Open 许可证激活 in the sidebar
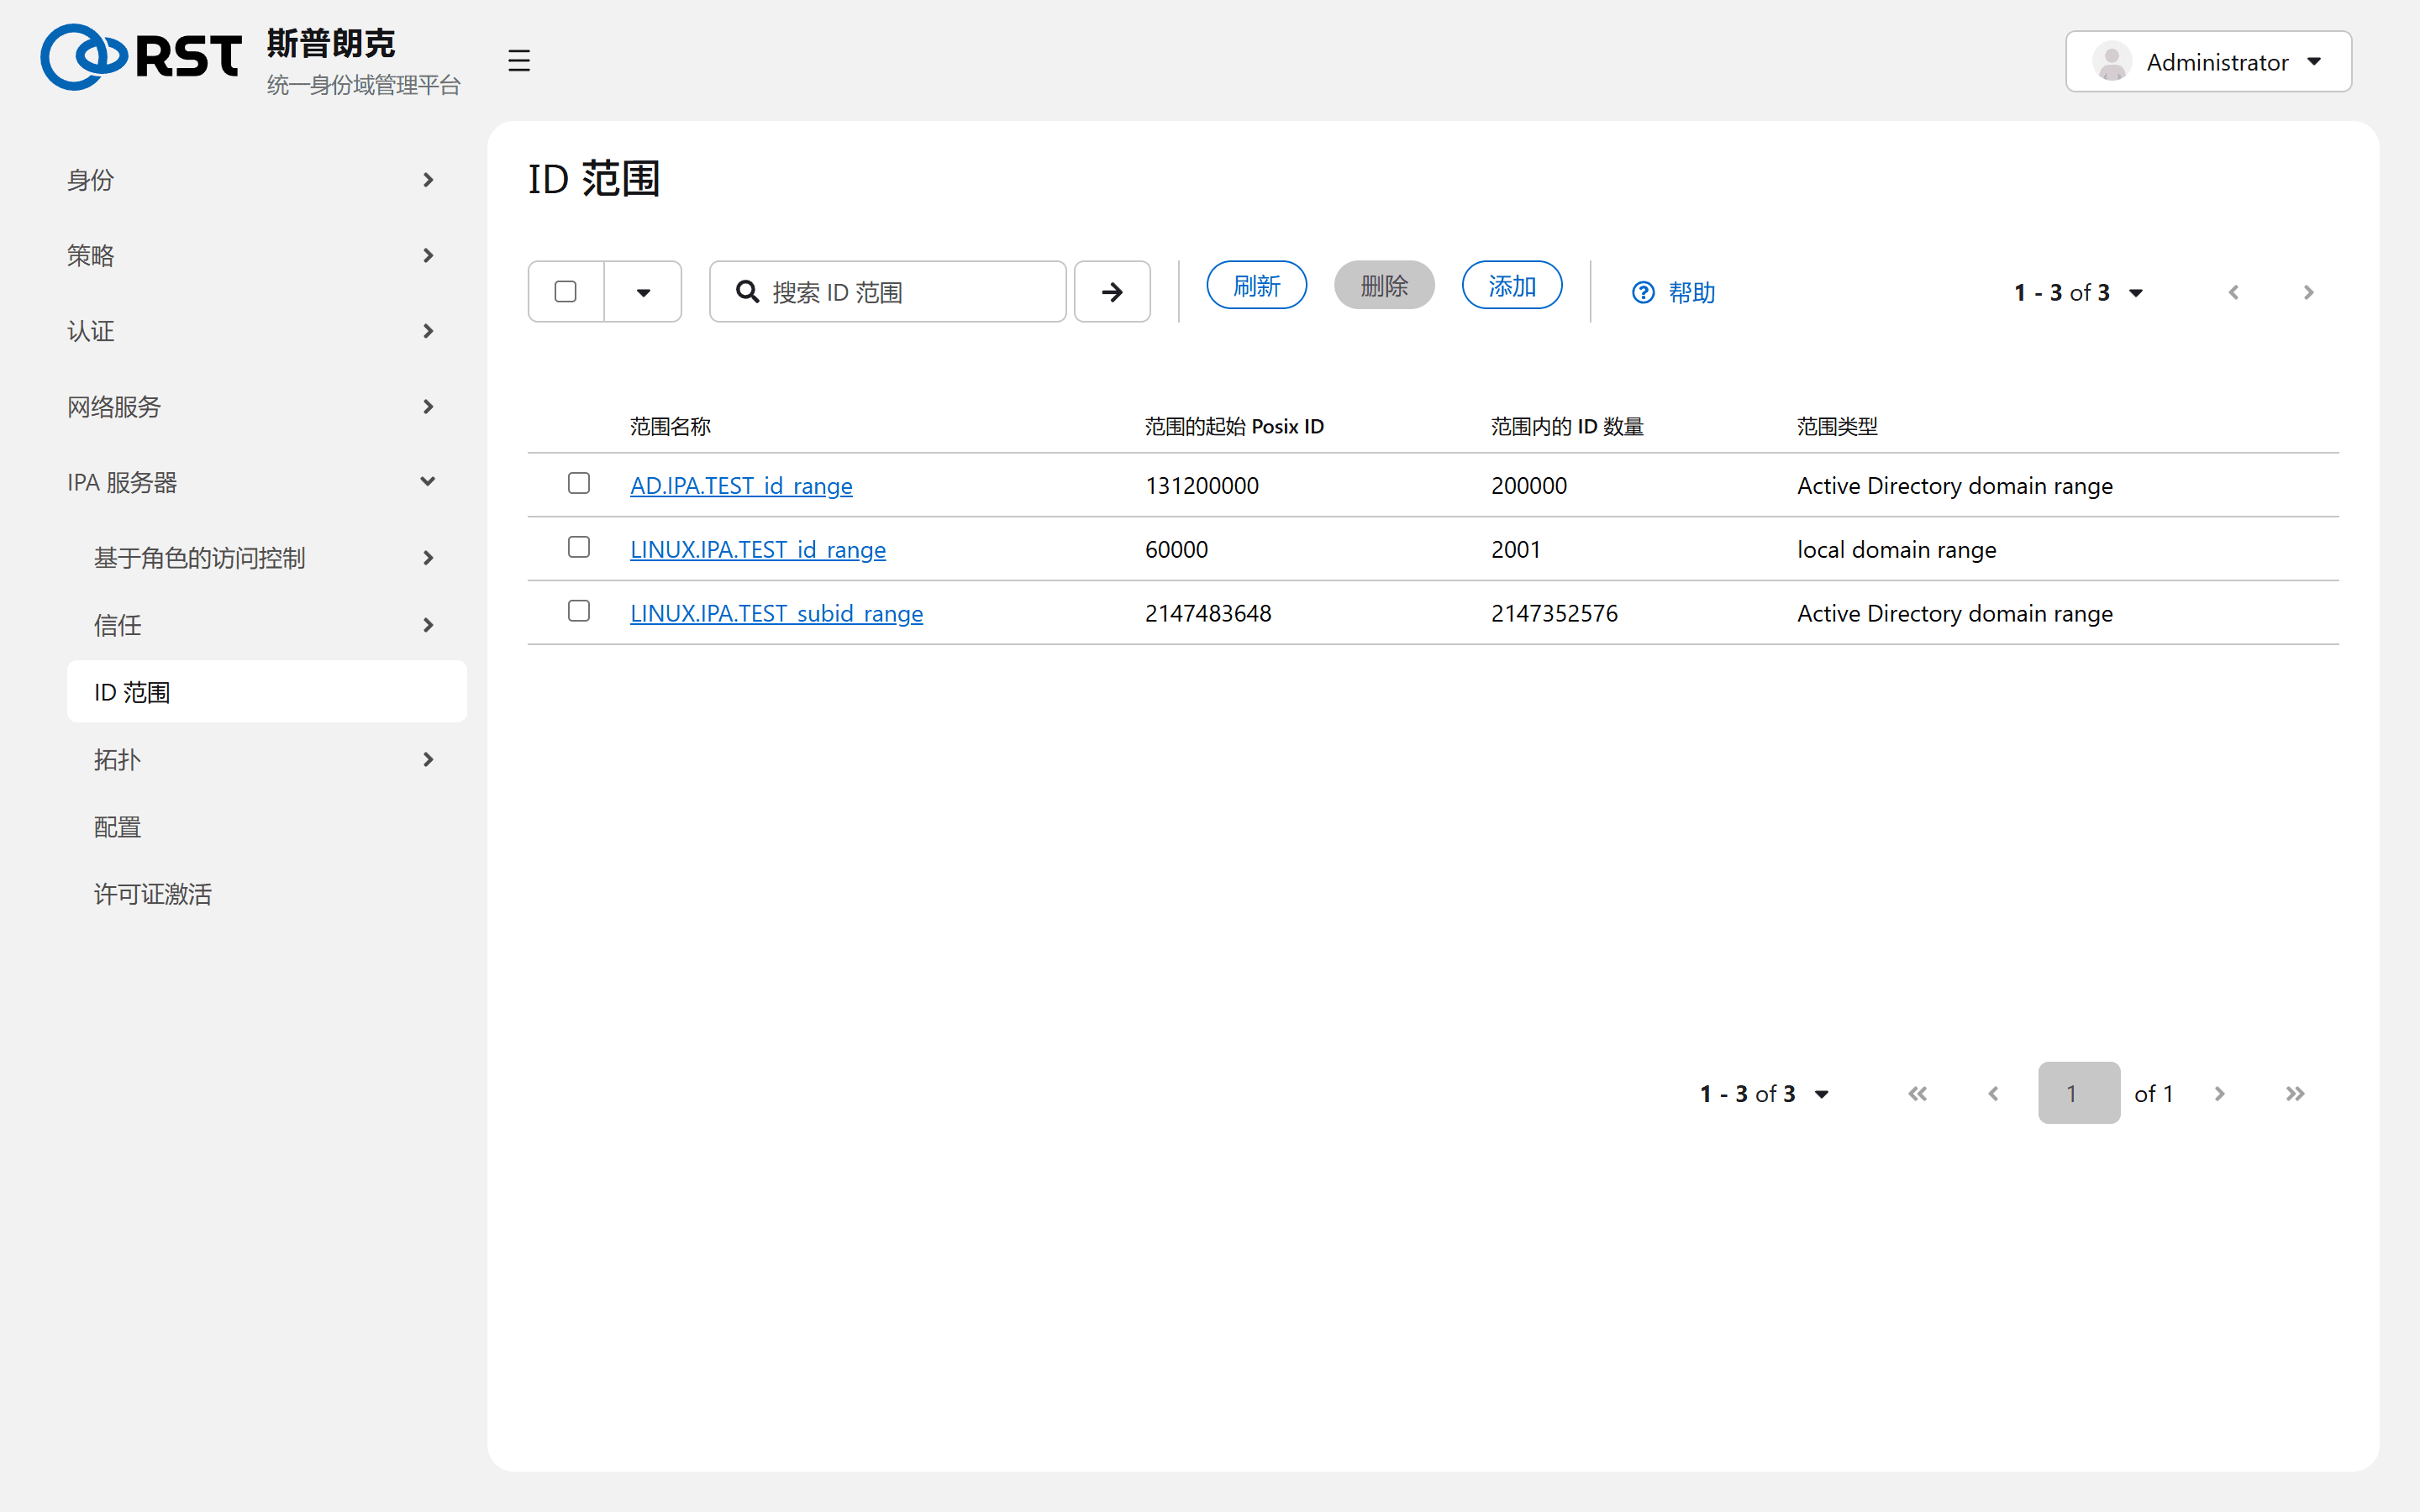Viewport: 2420px width, 1512px height. (152, 894)
